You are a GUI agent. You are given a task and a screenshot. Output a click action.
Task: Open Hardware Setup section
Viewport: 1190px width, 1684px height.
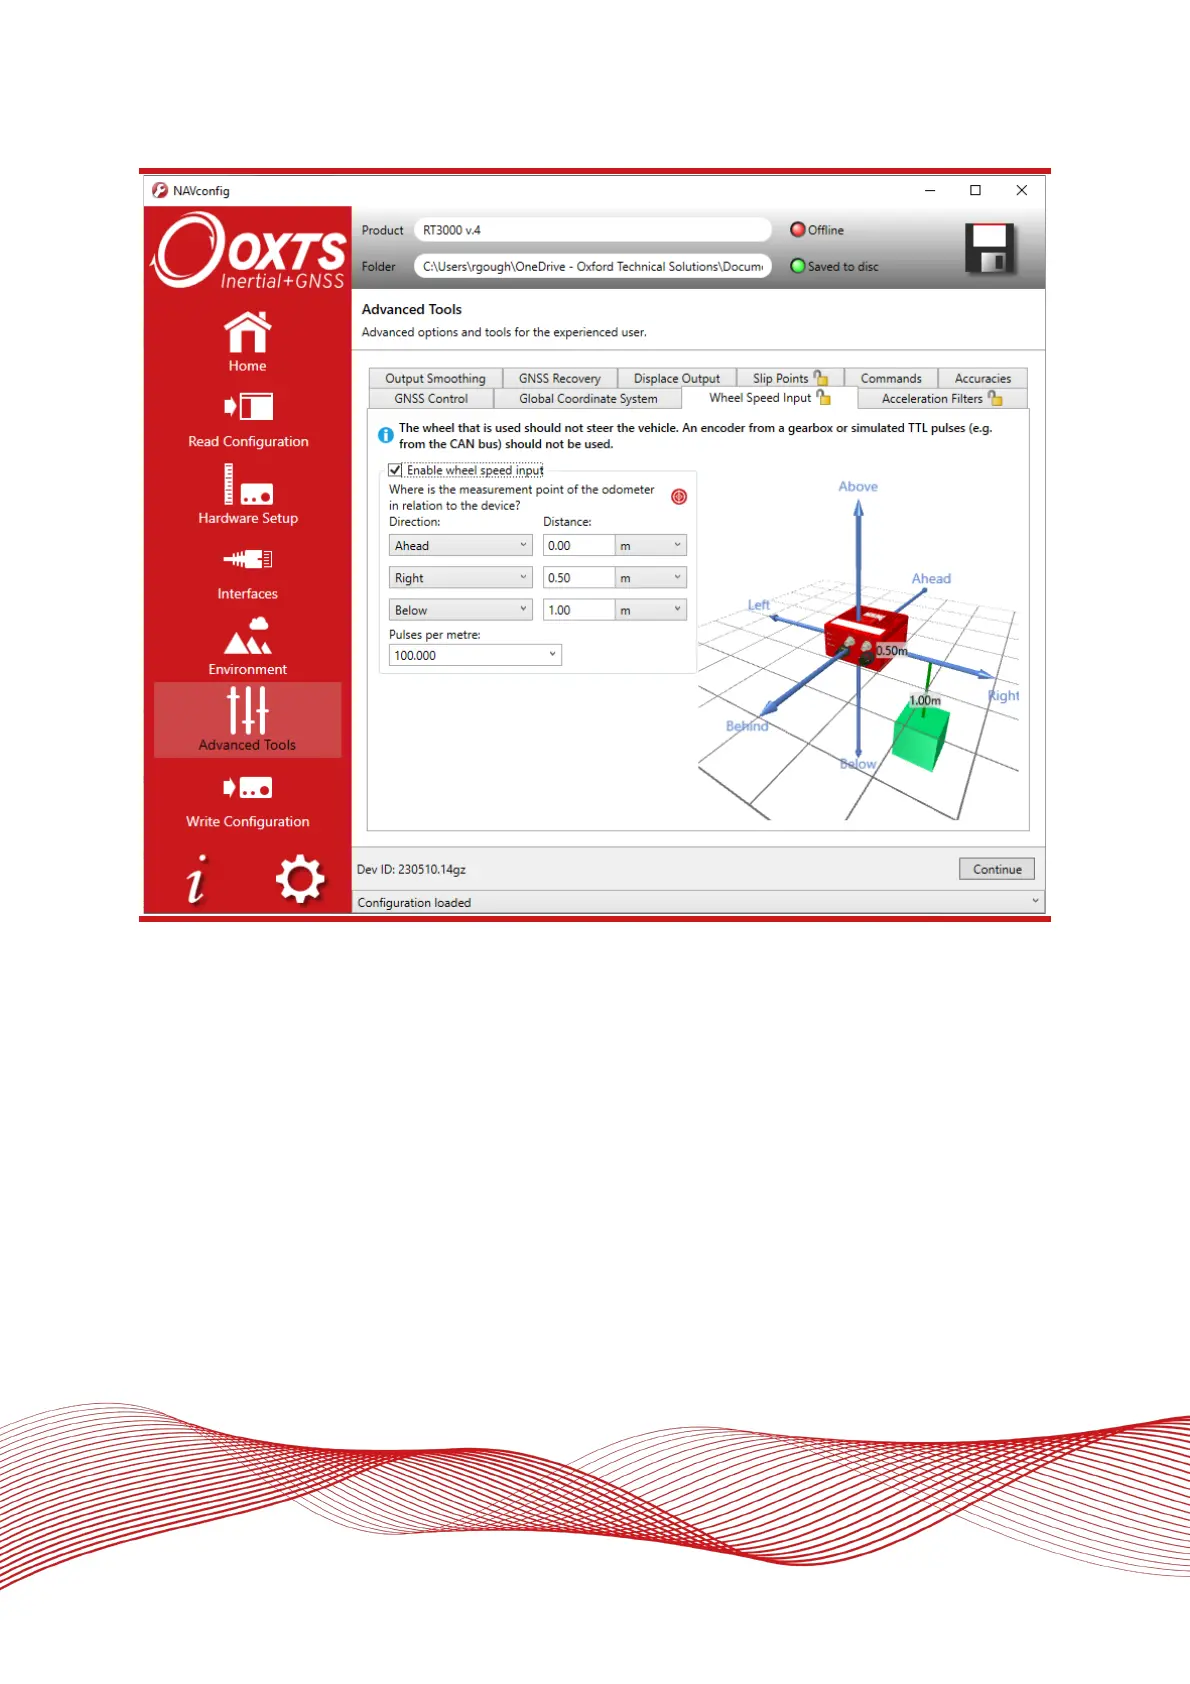248,494
